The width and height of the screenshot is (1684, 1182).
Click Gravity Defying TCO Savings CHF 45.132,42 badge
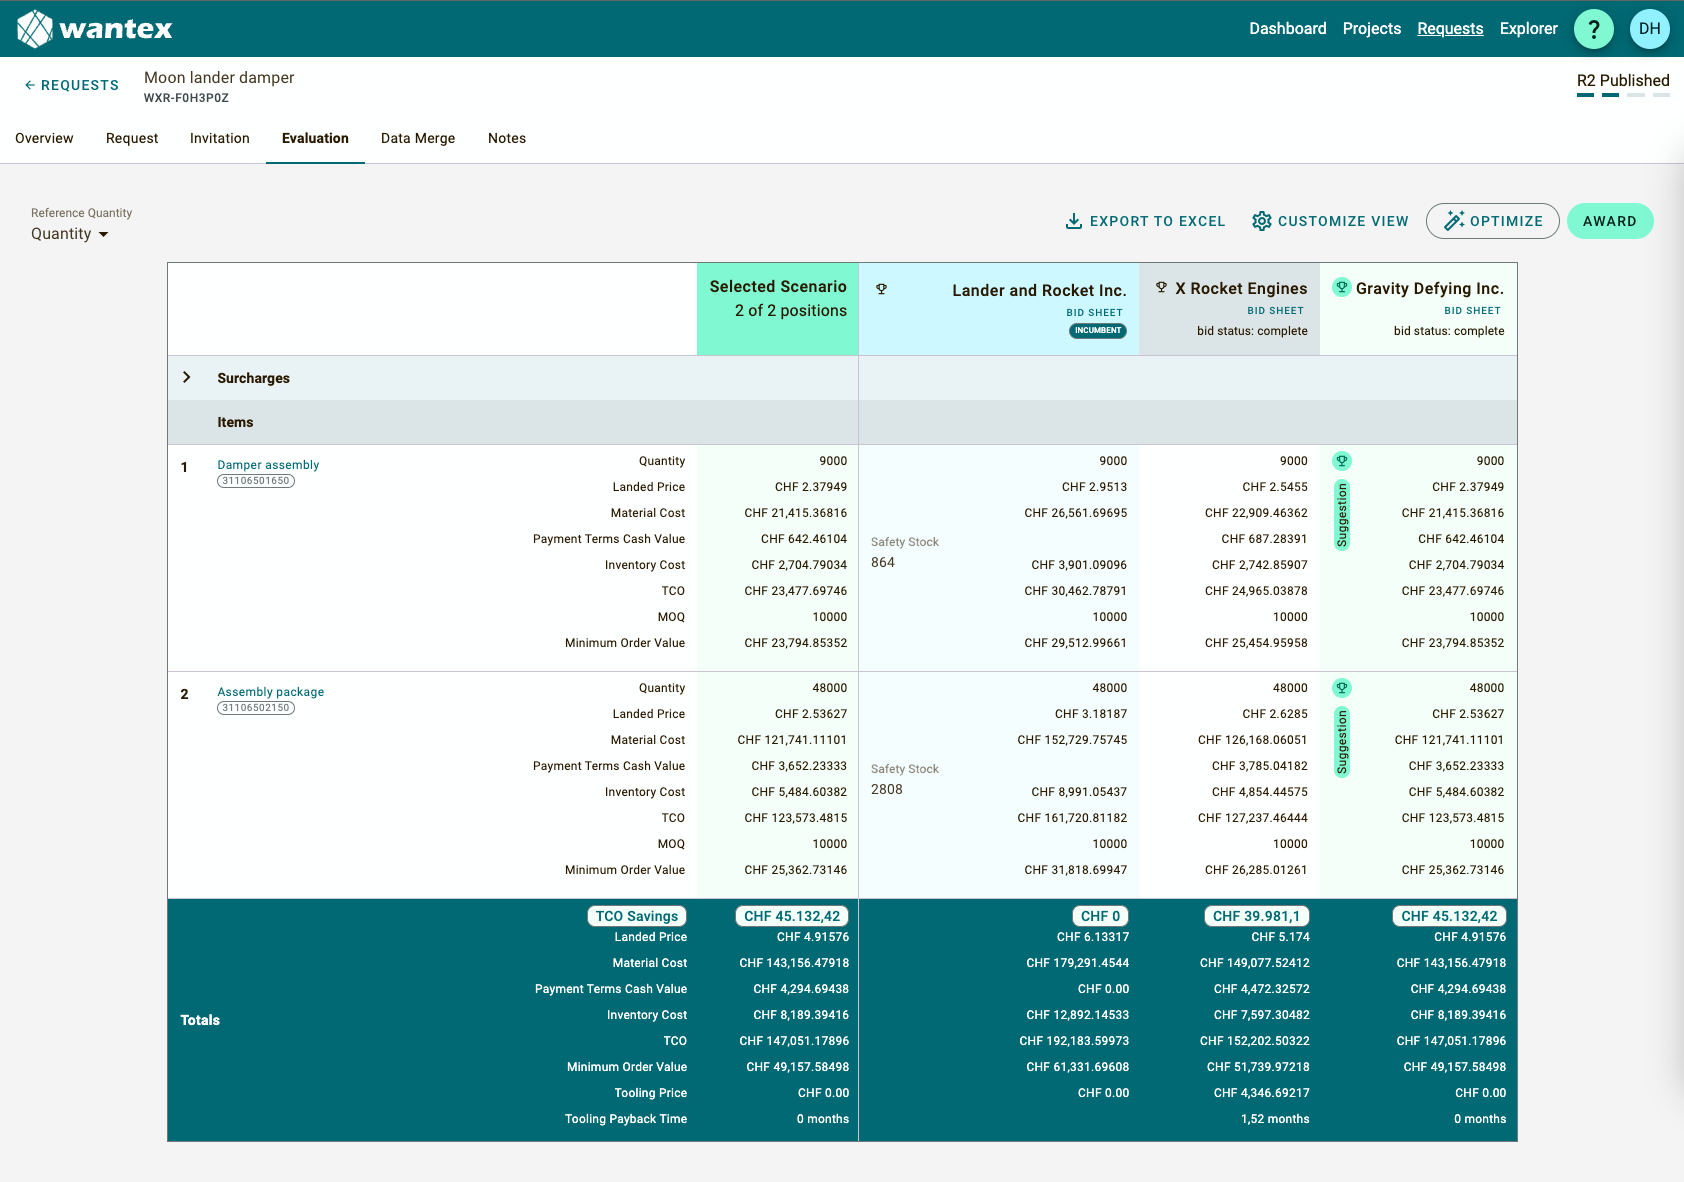(1449, 916)
